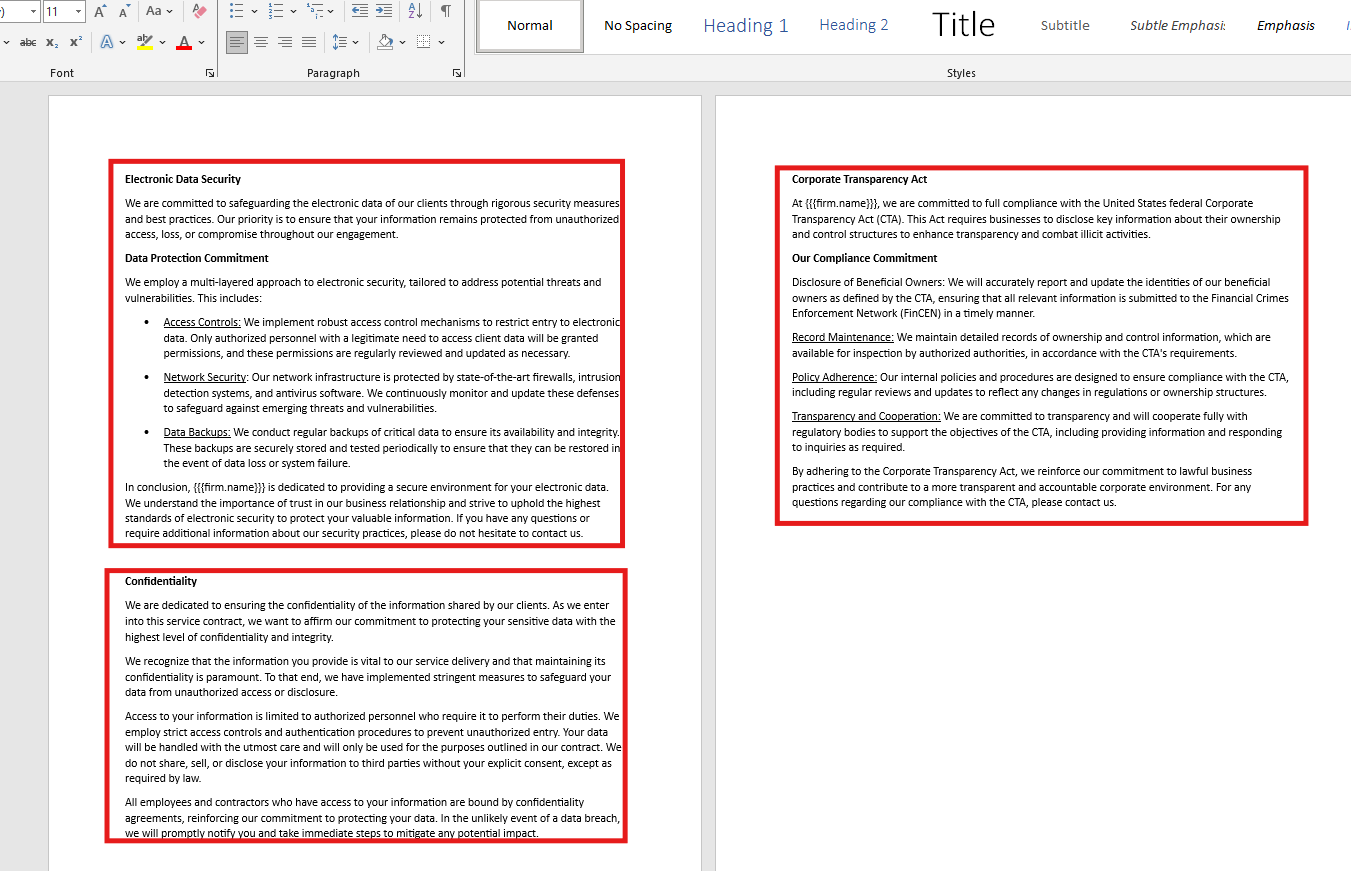Toggle superscript formatting
Screen dimensions: 1351x871
tap(76, 42)
